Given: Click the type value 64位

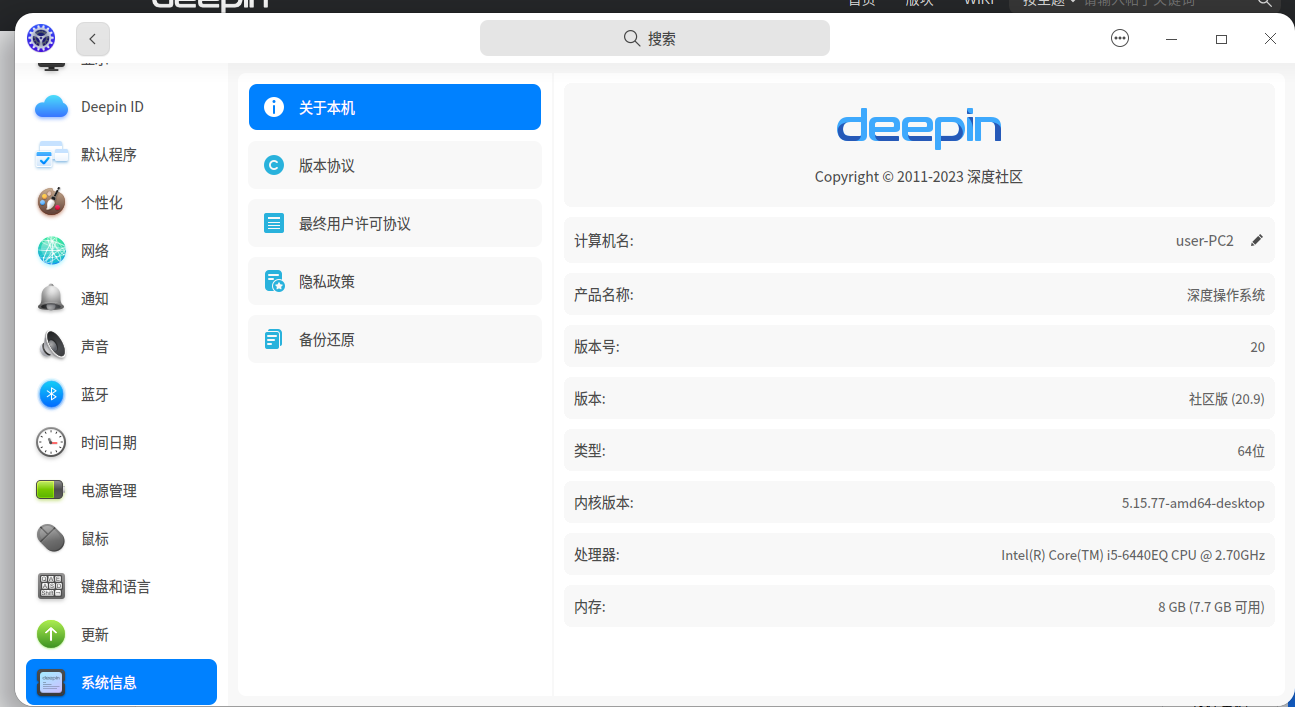Looking at the screenshot, I should 1251,451.
